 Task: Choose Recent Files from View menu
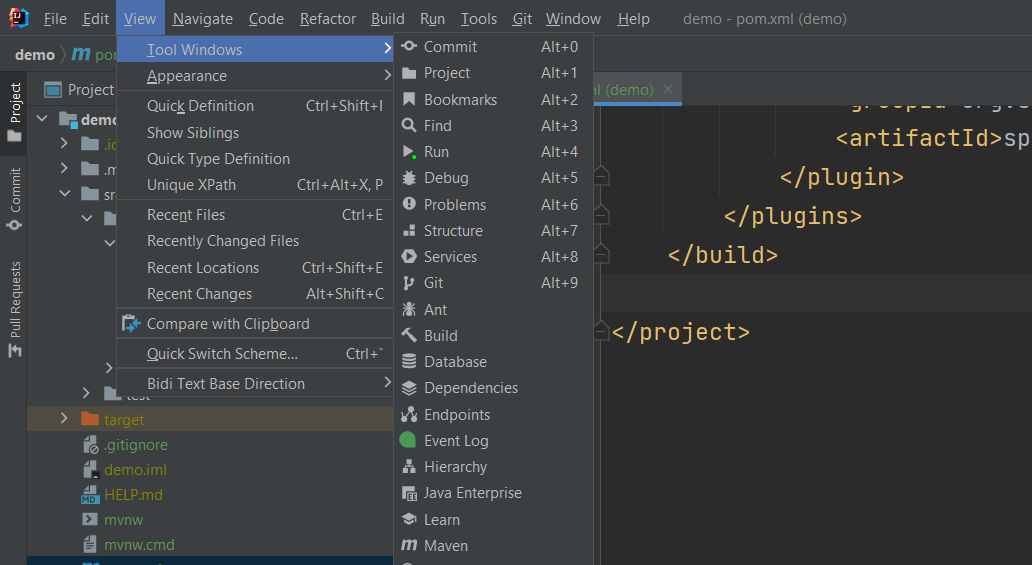tap(255, 215)
